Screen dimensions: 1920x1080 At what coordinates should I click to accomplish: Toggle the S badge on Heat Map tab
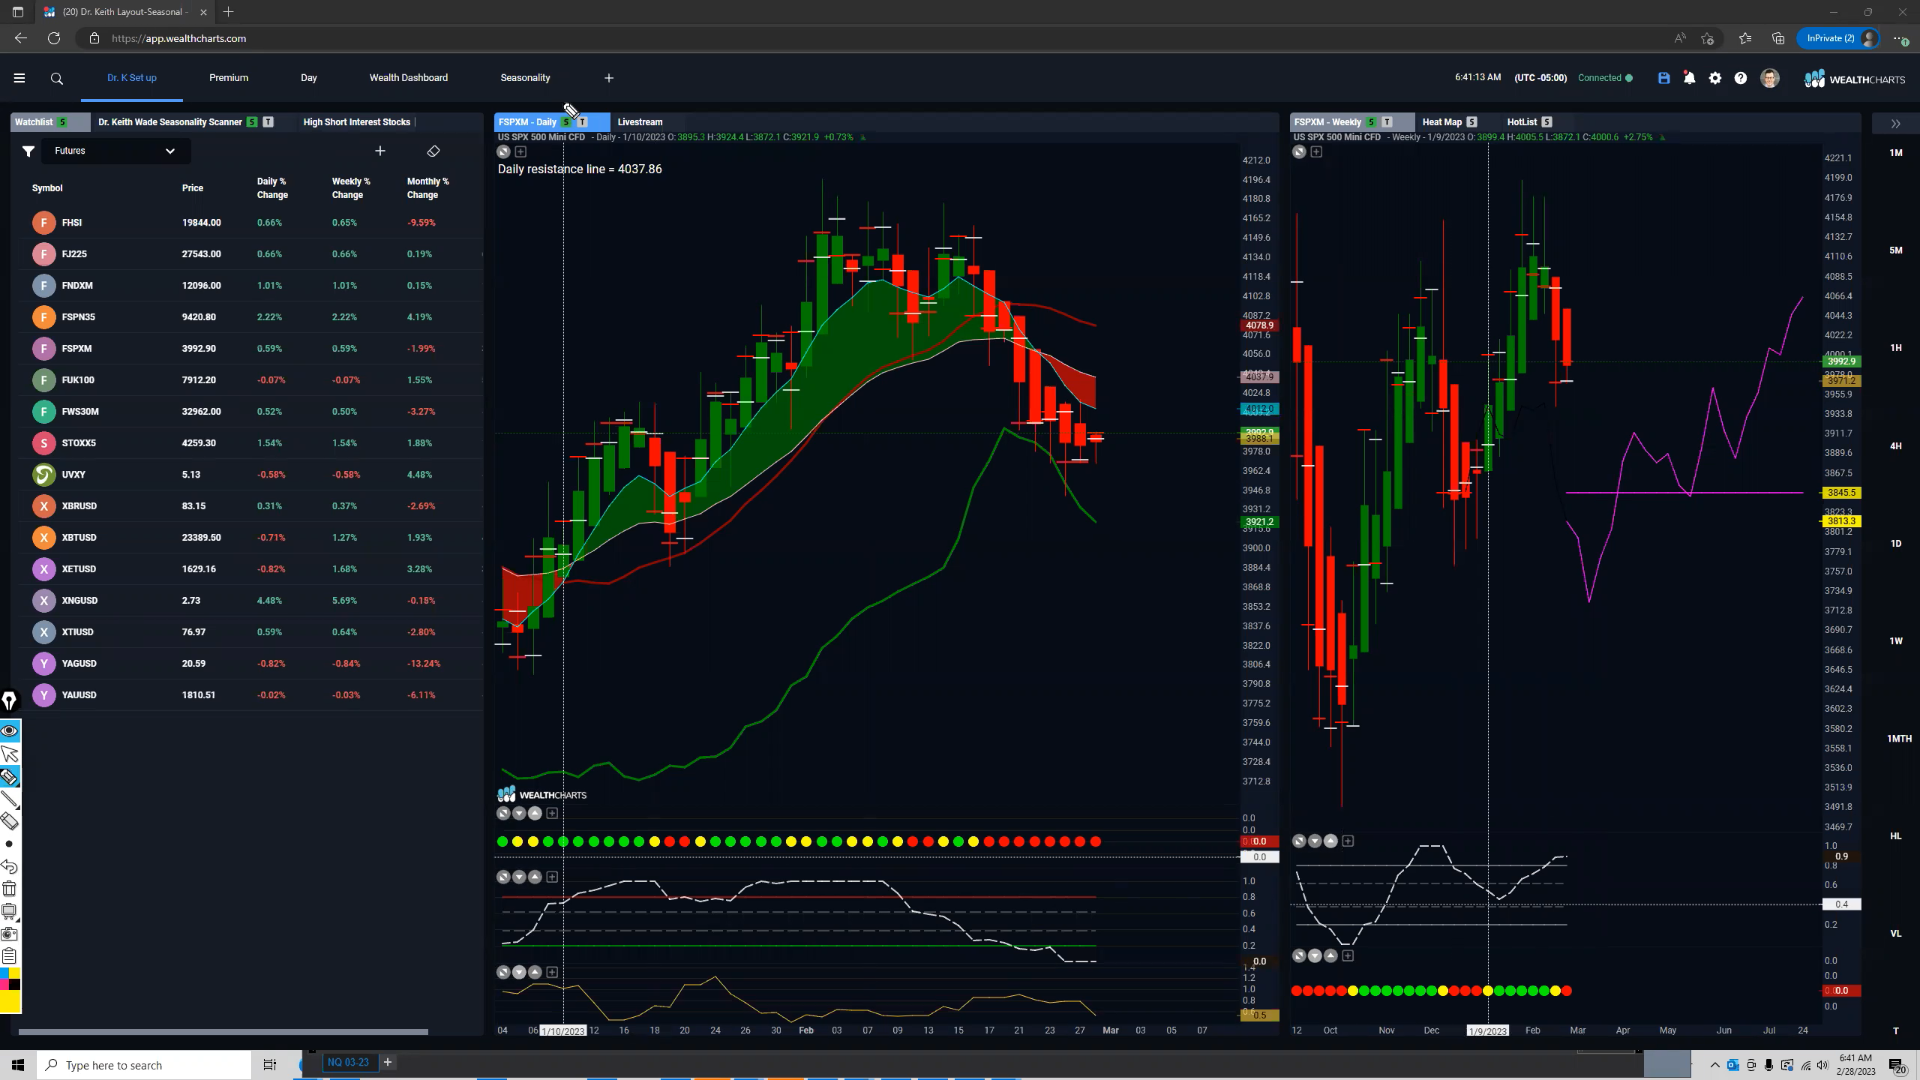tap(1472, 122)
